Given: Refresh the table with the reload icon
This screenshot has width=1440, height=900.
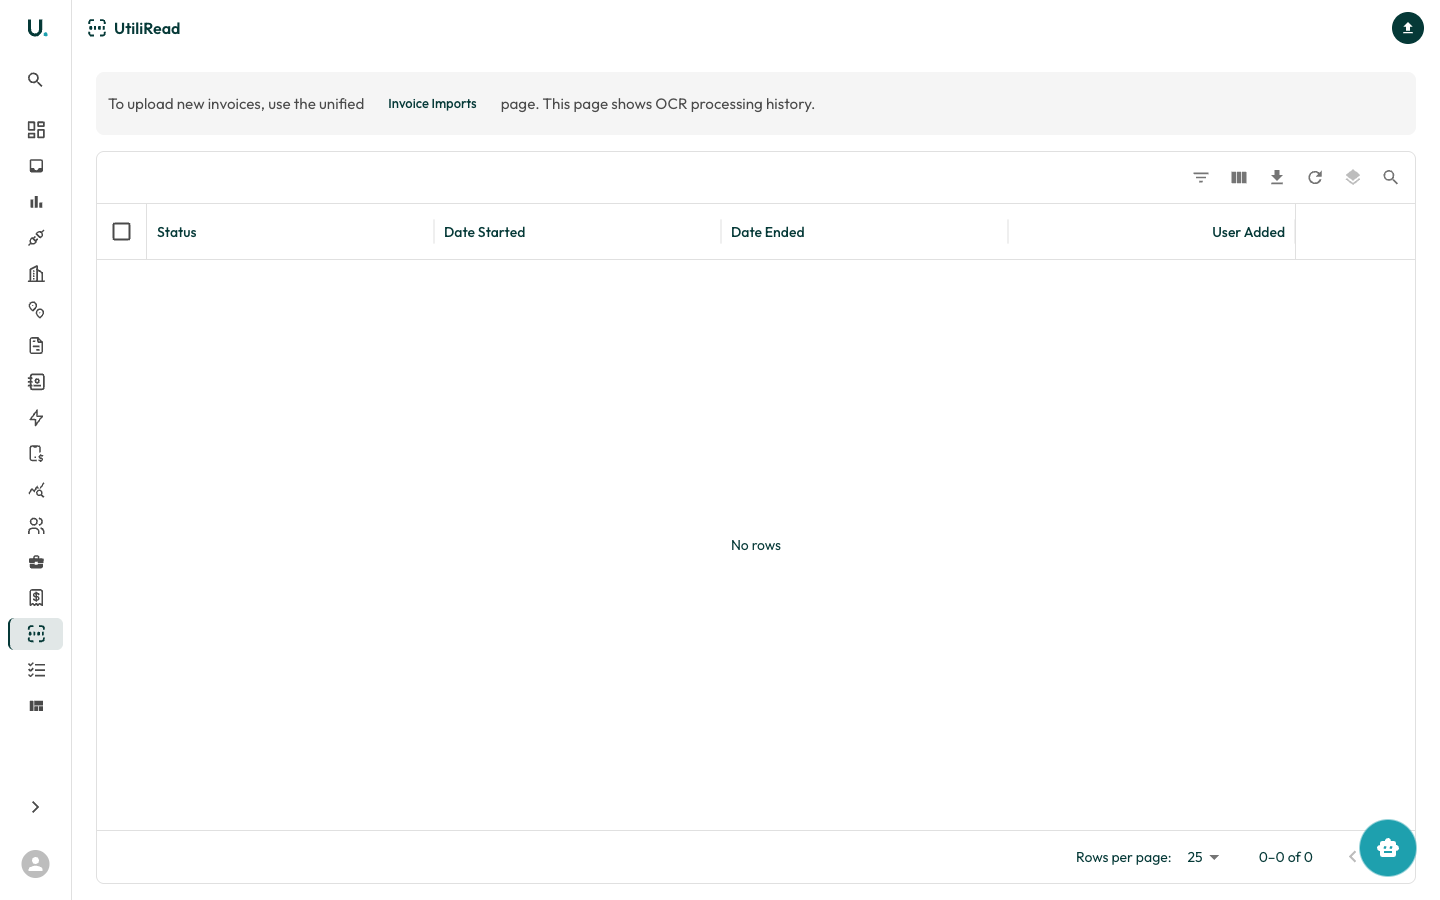Looking at the screenshot, I should click(x=1315, y=177).
